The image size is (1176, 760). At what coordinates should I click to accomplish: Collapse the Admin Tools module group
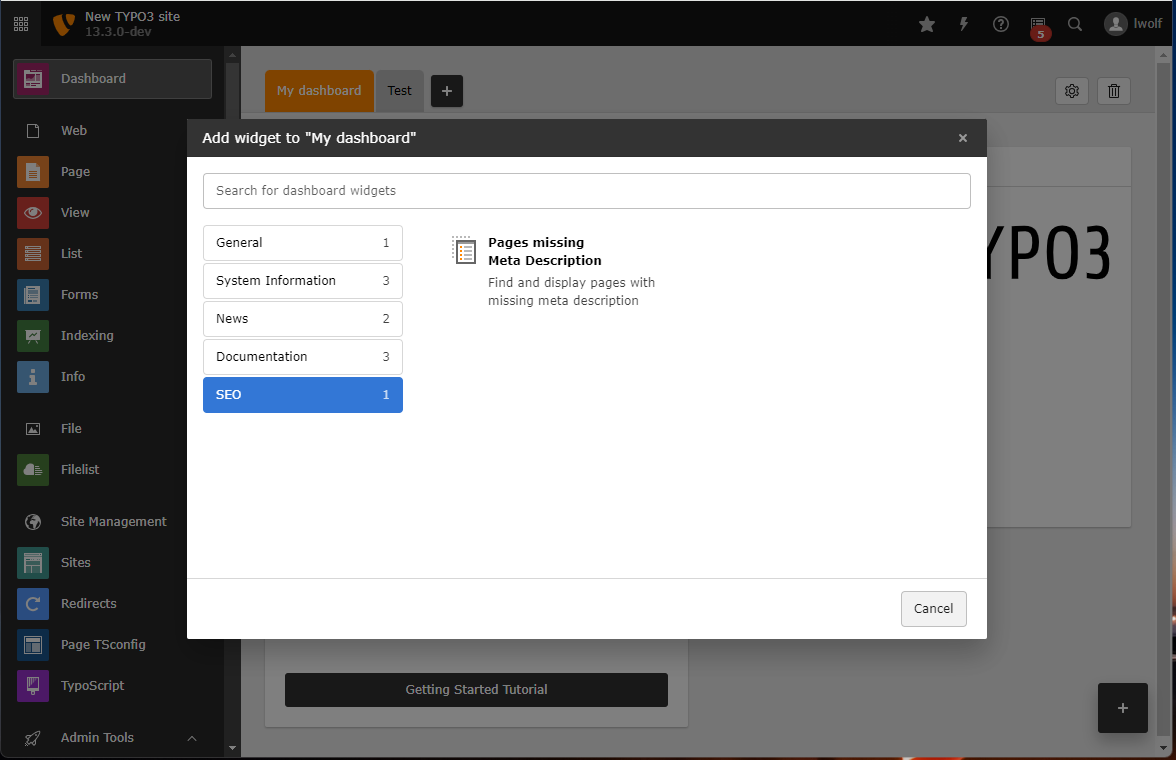tap(192, 738)
